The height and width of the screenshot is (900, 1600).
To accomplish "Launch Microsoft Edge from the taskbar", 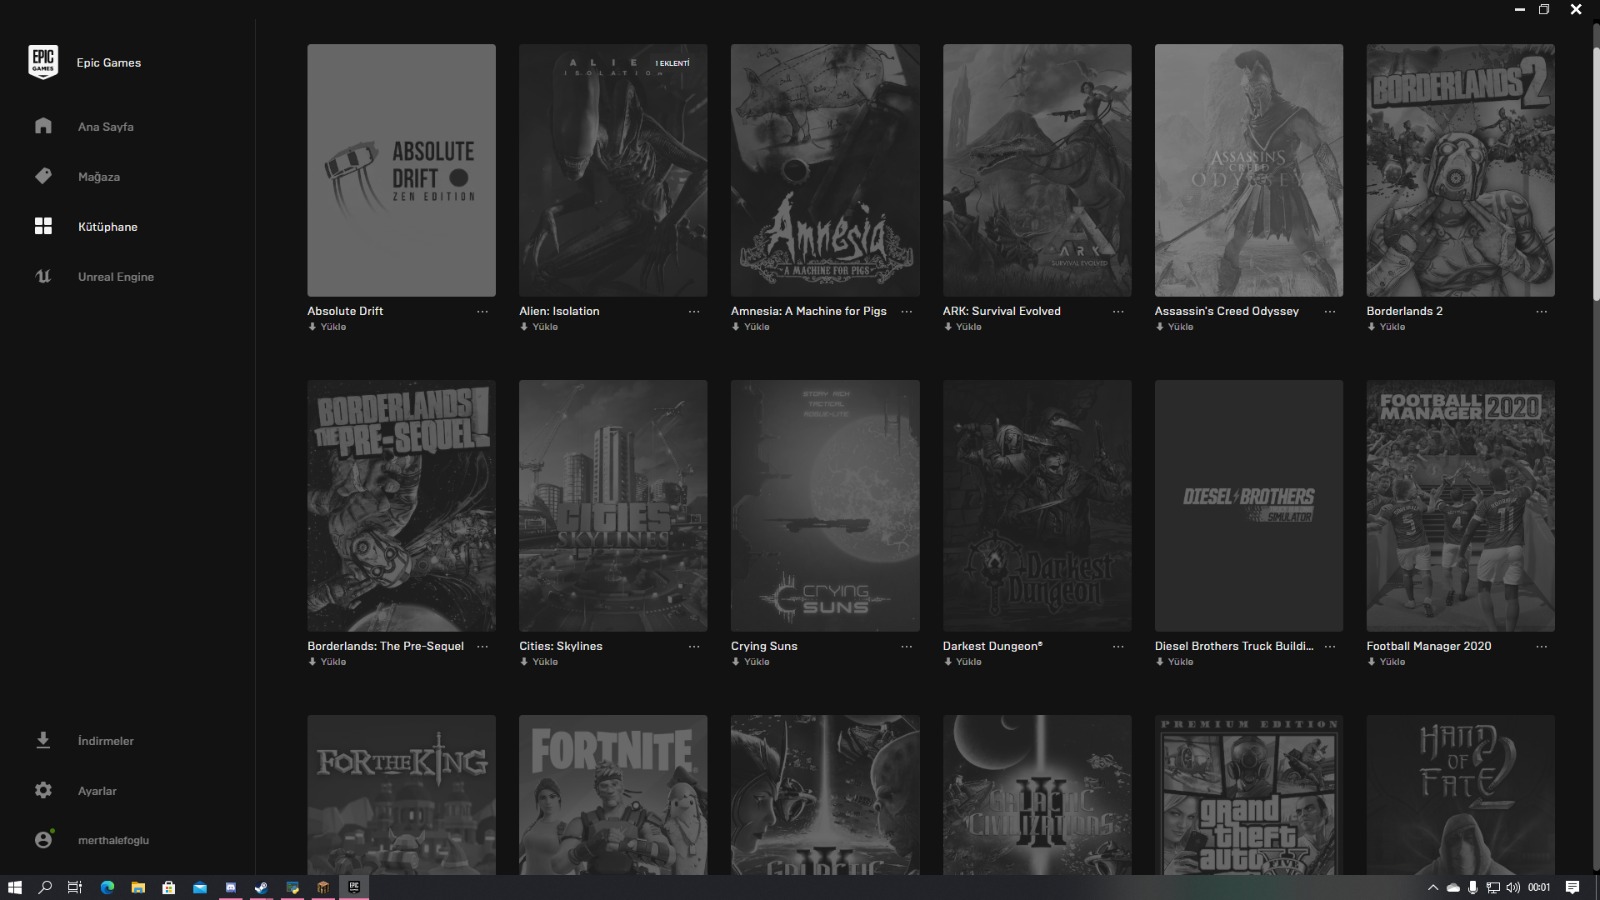I will (x=107, y=887).
